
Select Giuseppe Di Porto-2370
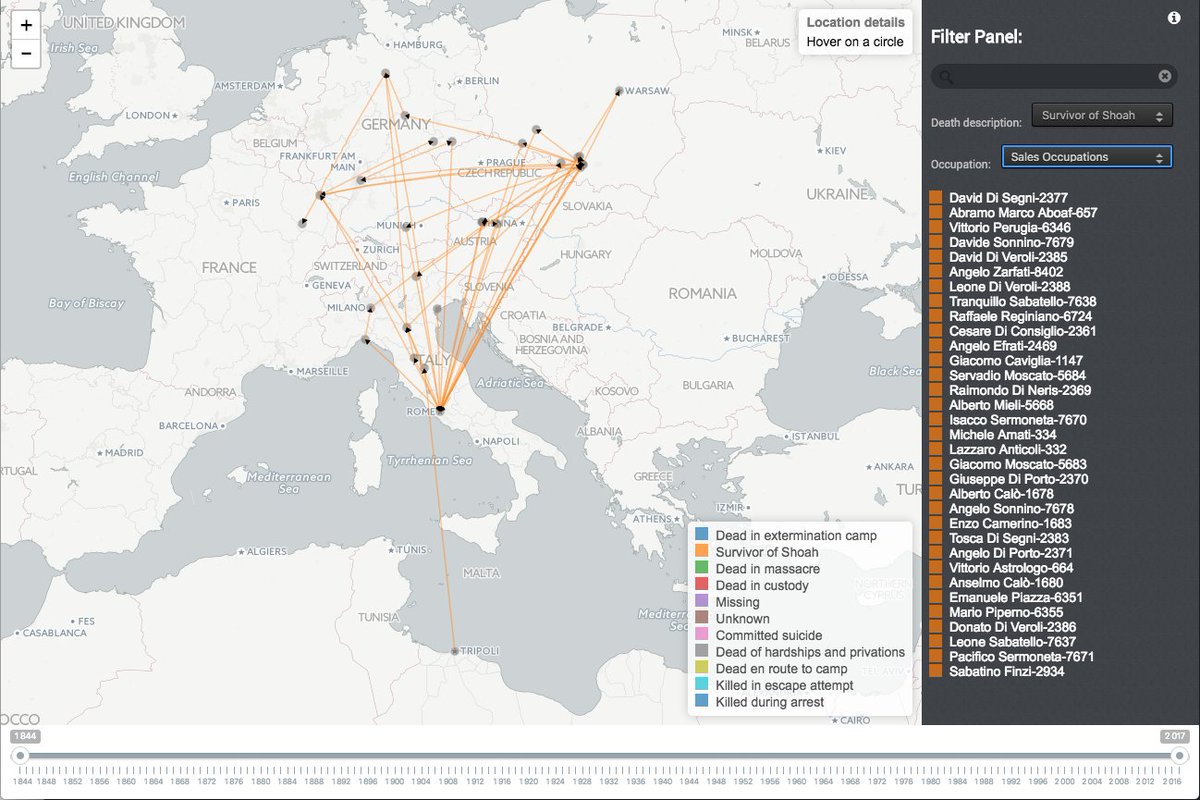click(1019, 479)
